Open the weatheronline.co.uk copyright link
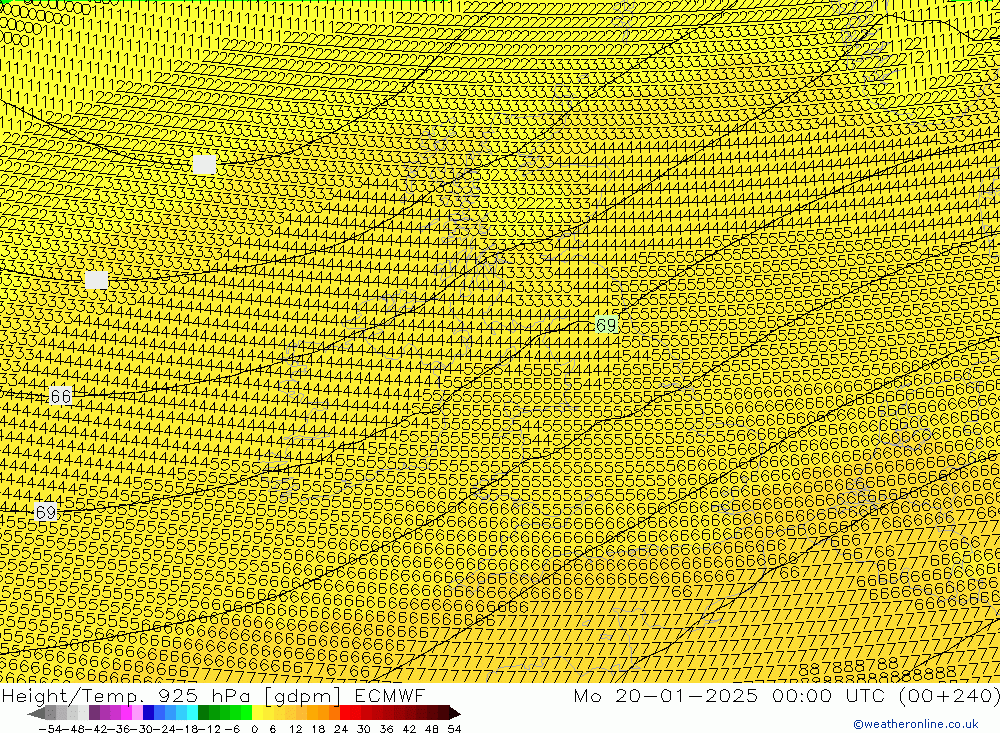The height and width of the screenshot is (733, 1000). pos(916,724)
